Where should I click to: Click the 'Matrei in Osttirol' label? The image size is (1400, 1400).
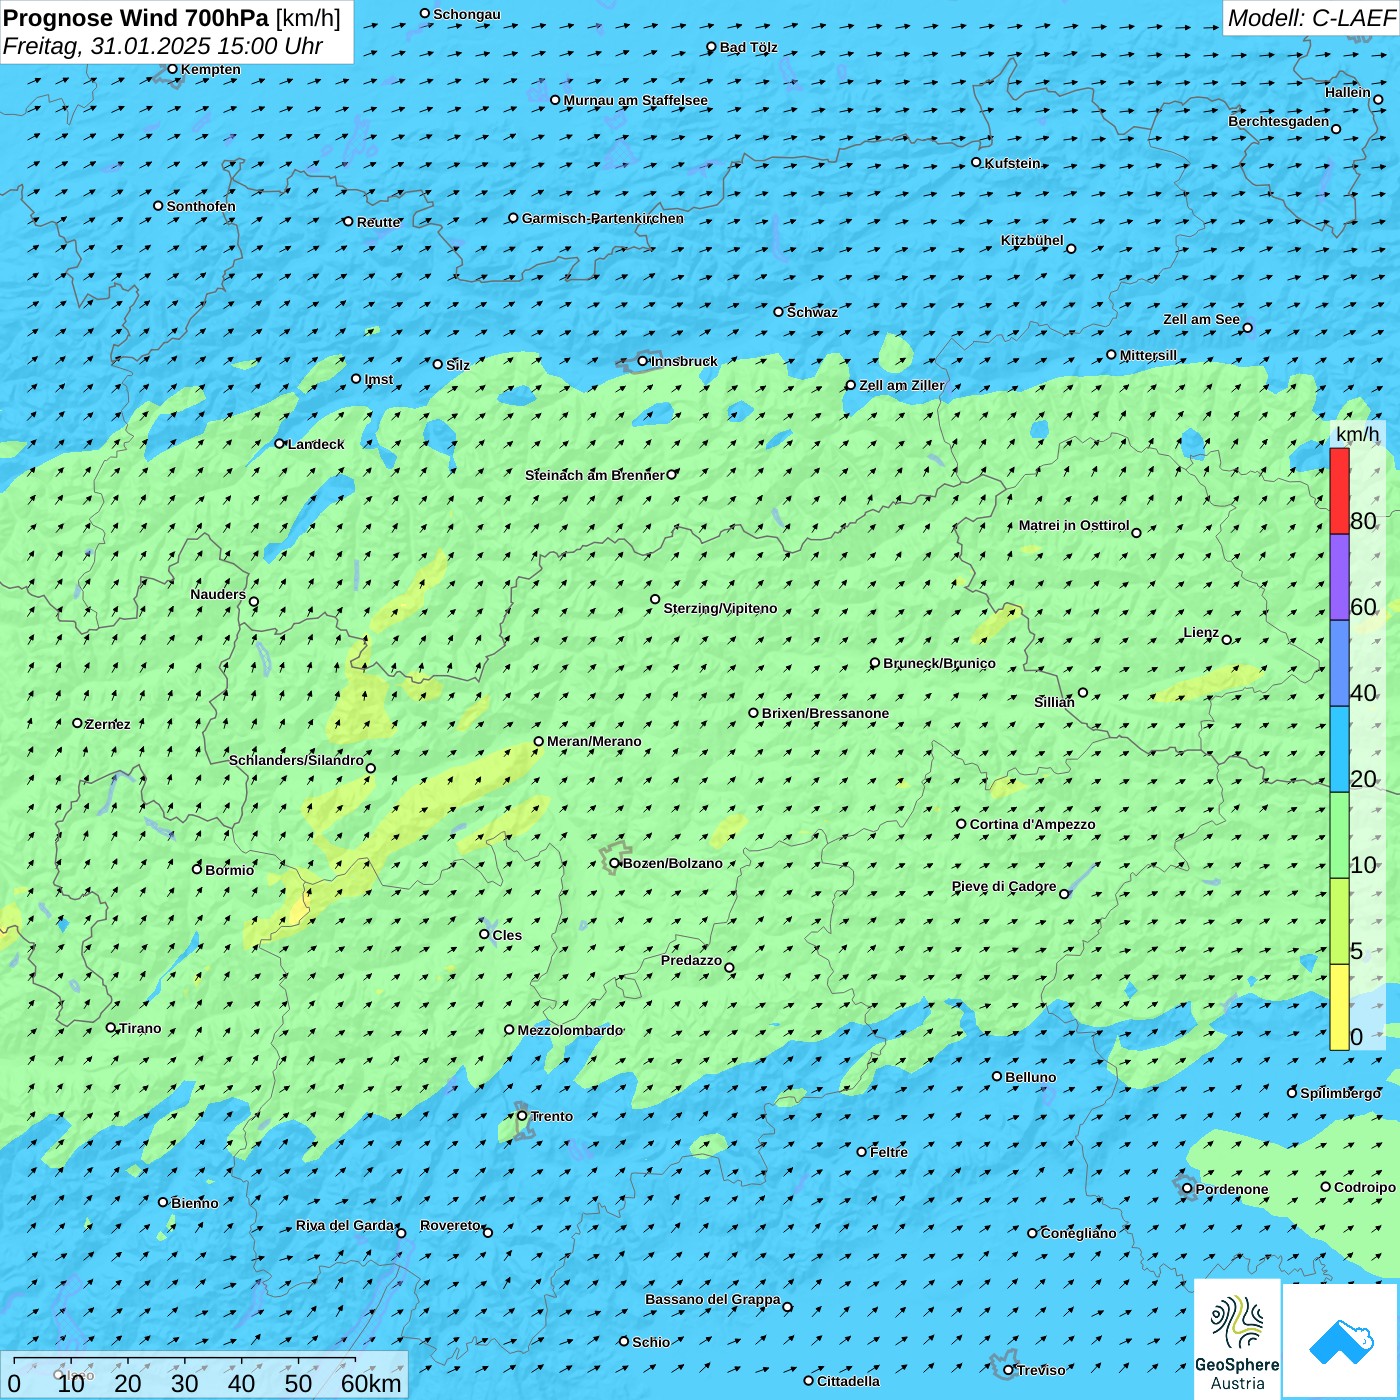(1074, 525)
